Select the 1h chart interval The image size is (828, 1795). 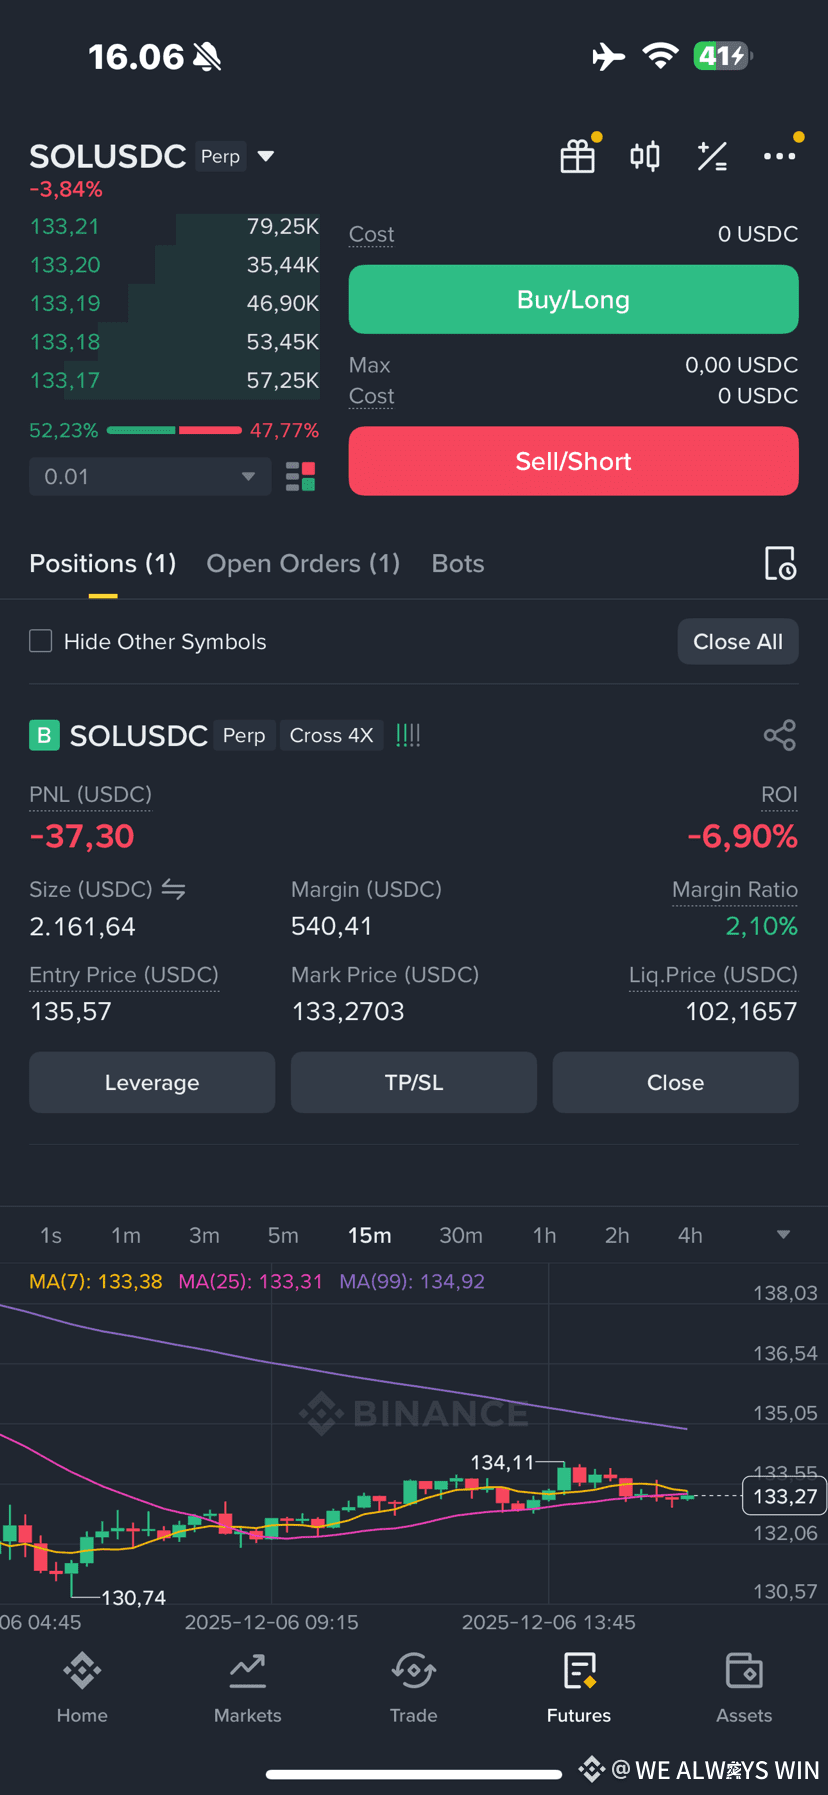pos(544,1236)
